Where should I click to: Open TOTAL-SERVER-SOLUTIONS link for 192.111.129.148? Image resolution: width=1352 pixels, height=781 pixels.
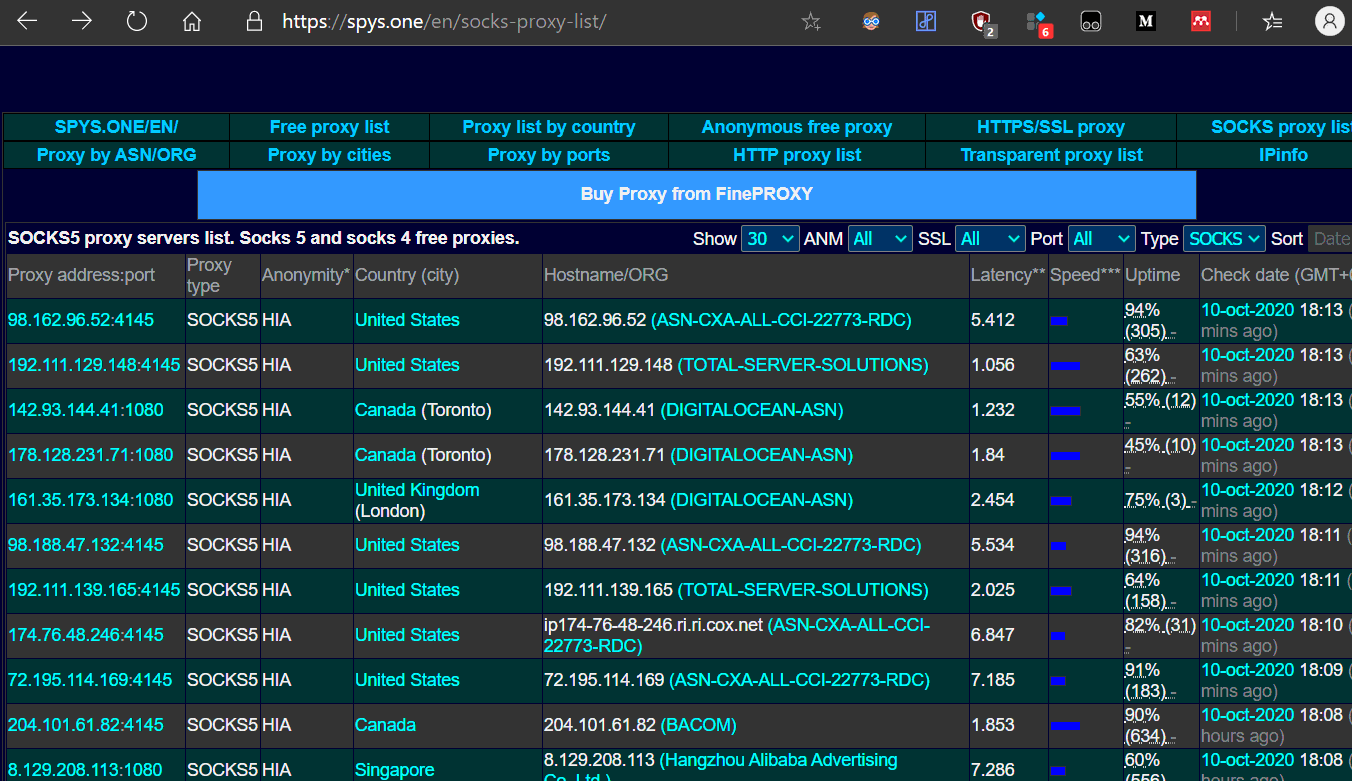click(x=803, y=365)
